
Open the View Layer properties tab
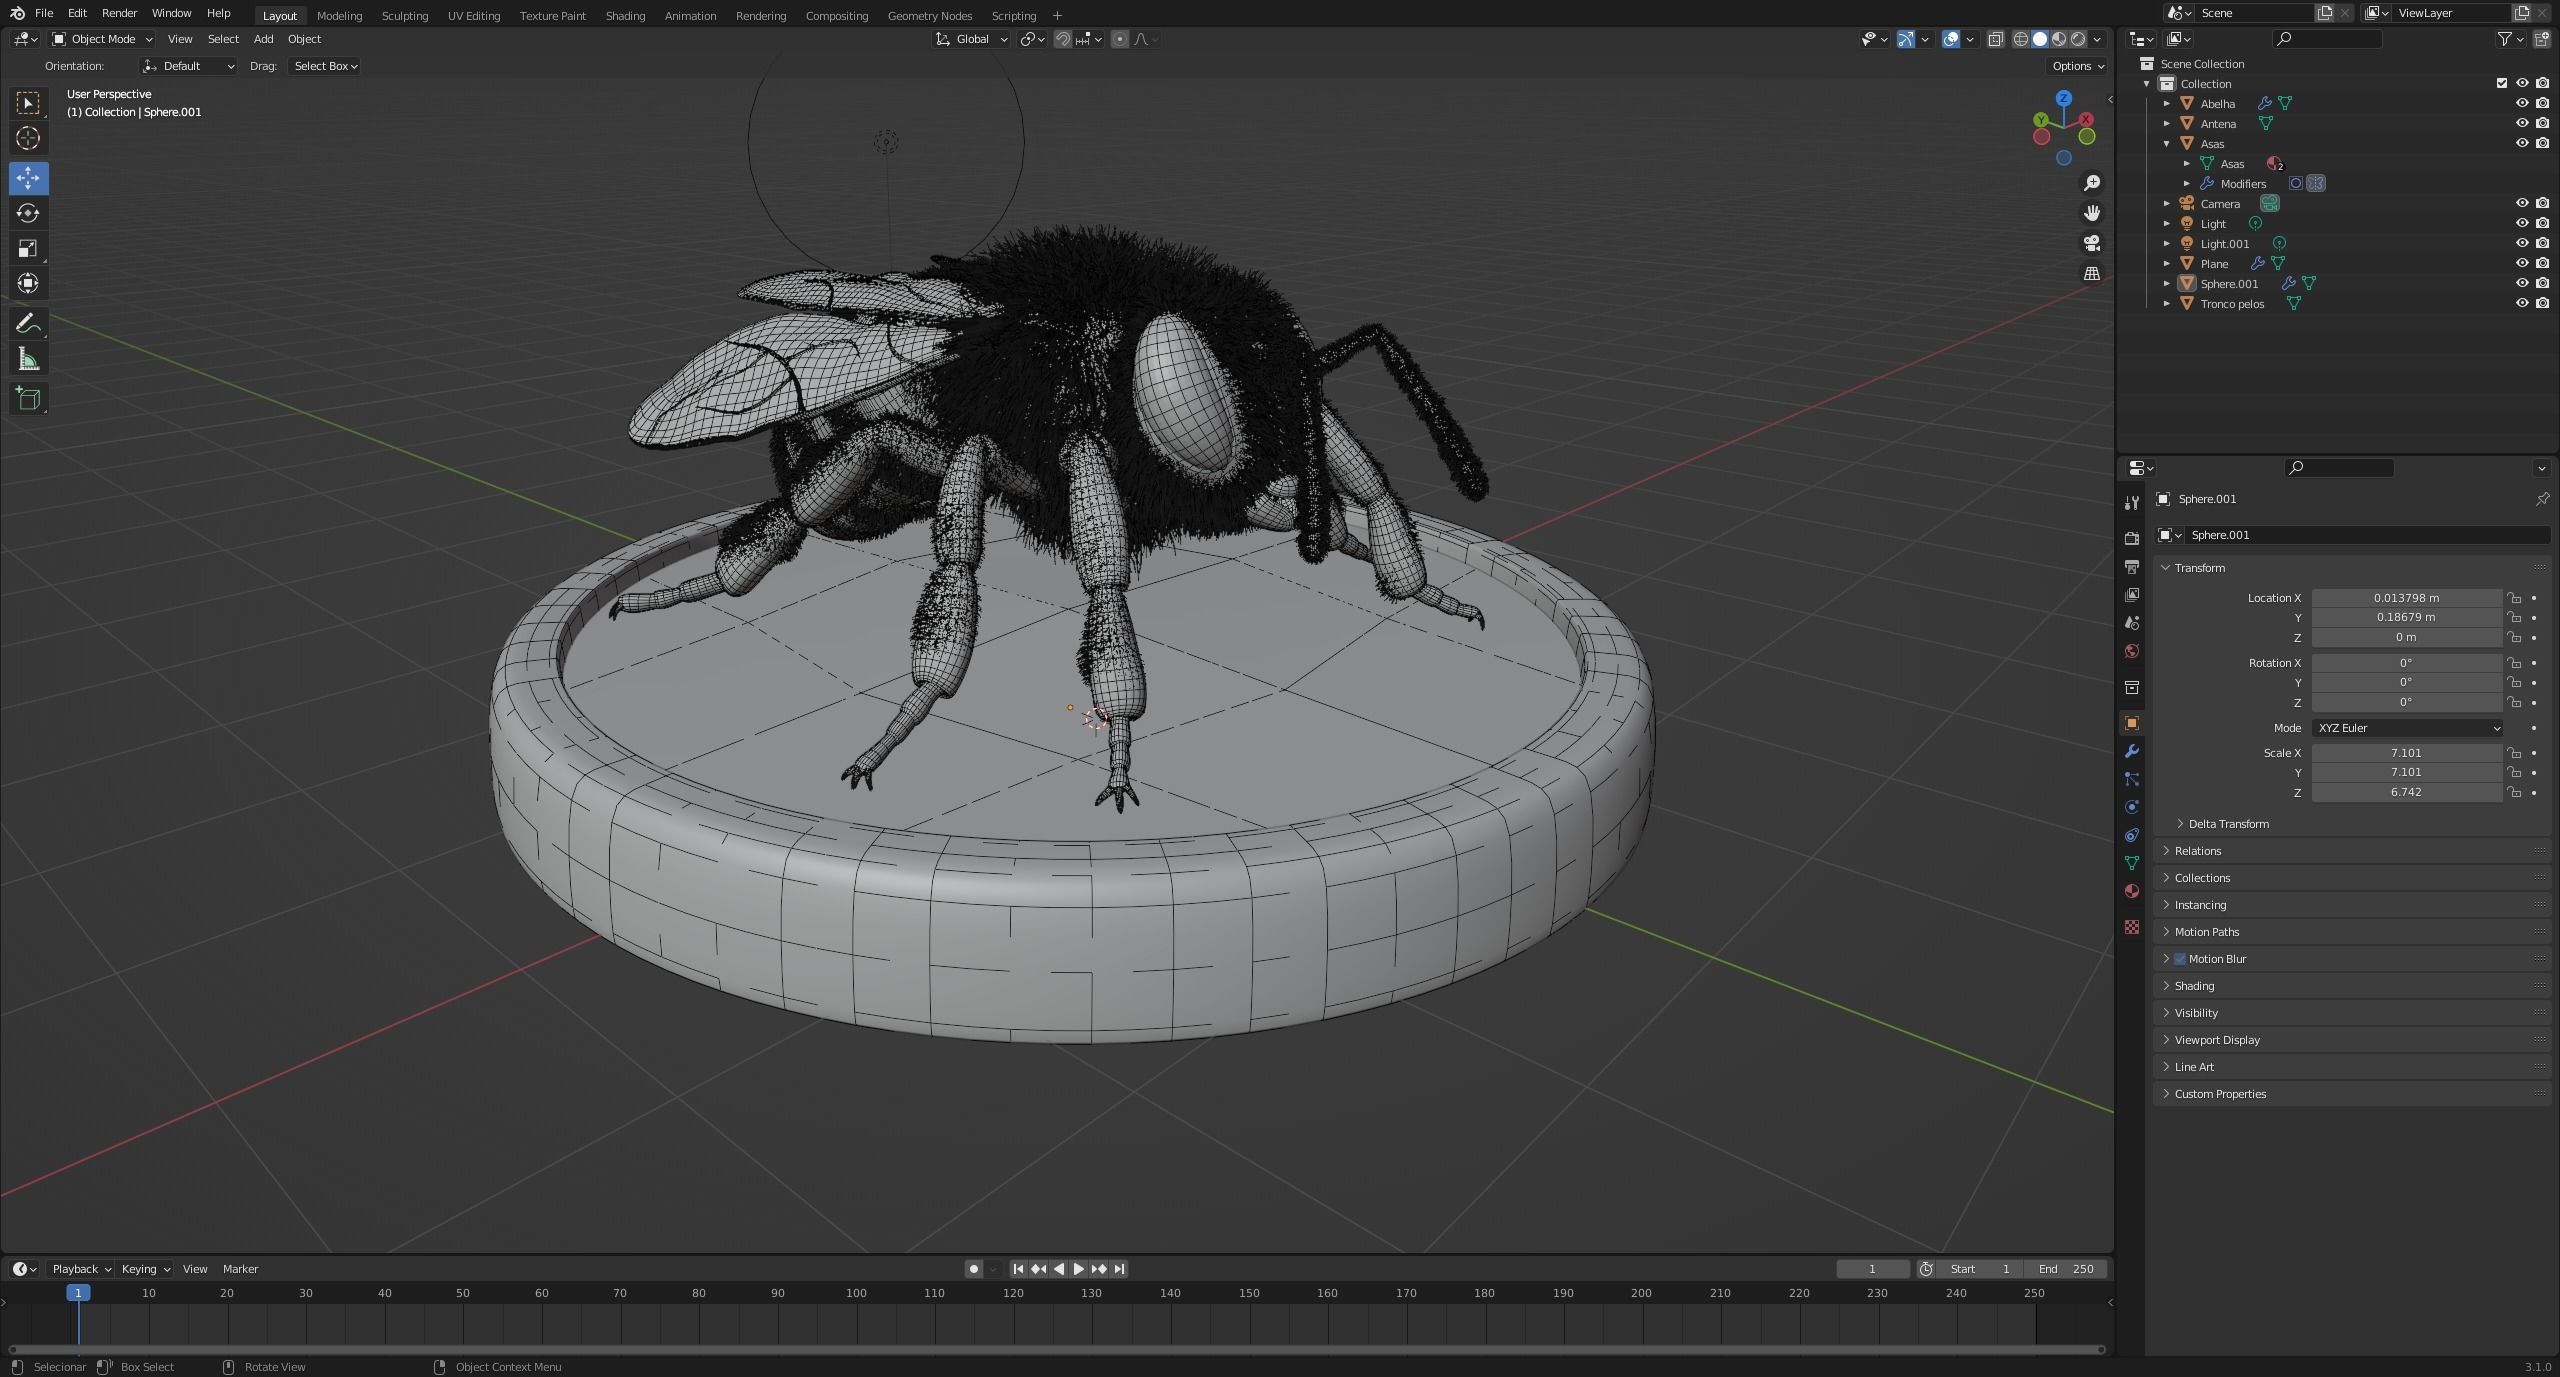[2132, 594]
